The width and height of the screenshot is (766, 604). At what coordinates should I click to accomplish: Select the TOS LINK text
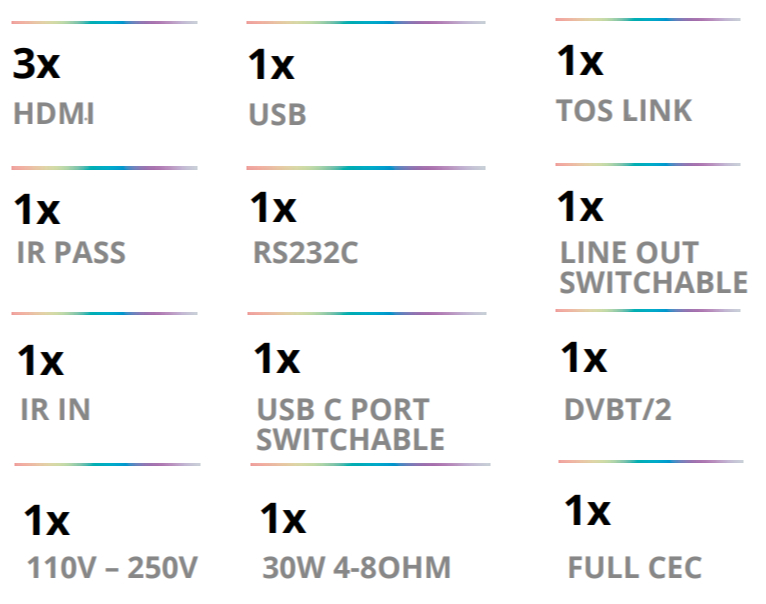coord(624,110)
